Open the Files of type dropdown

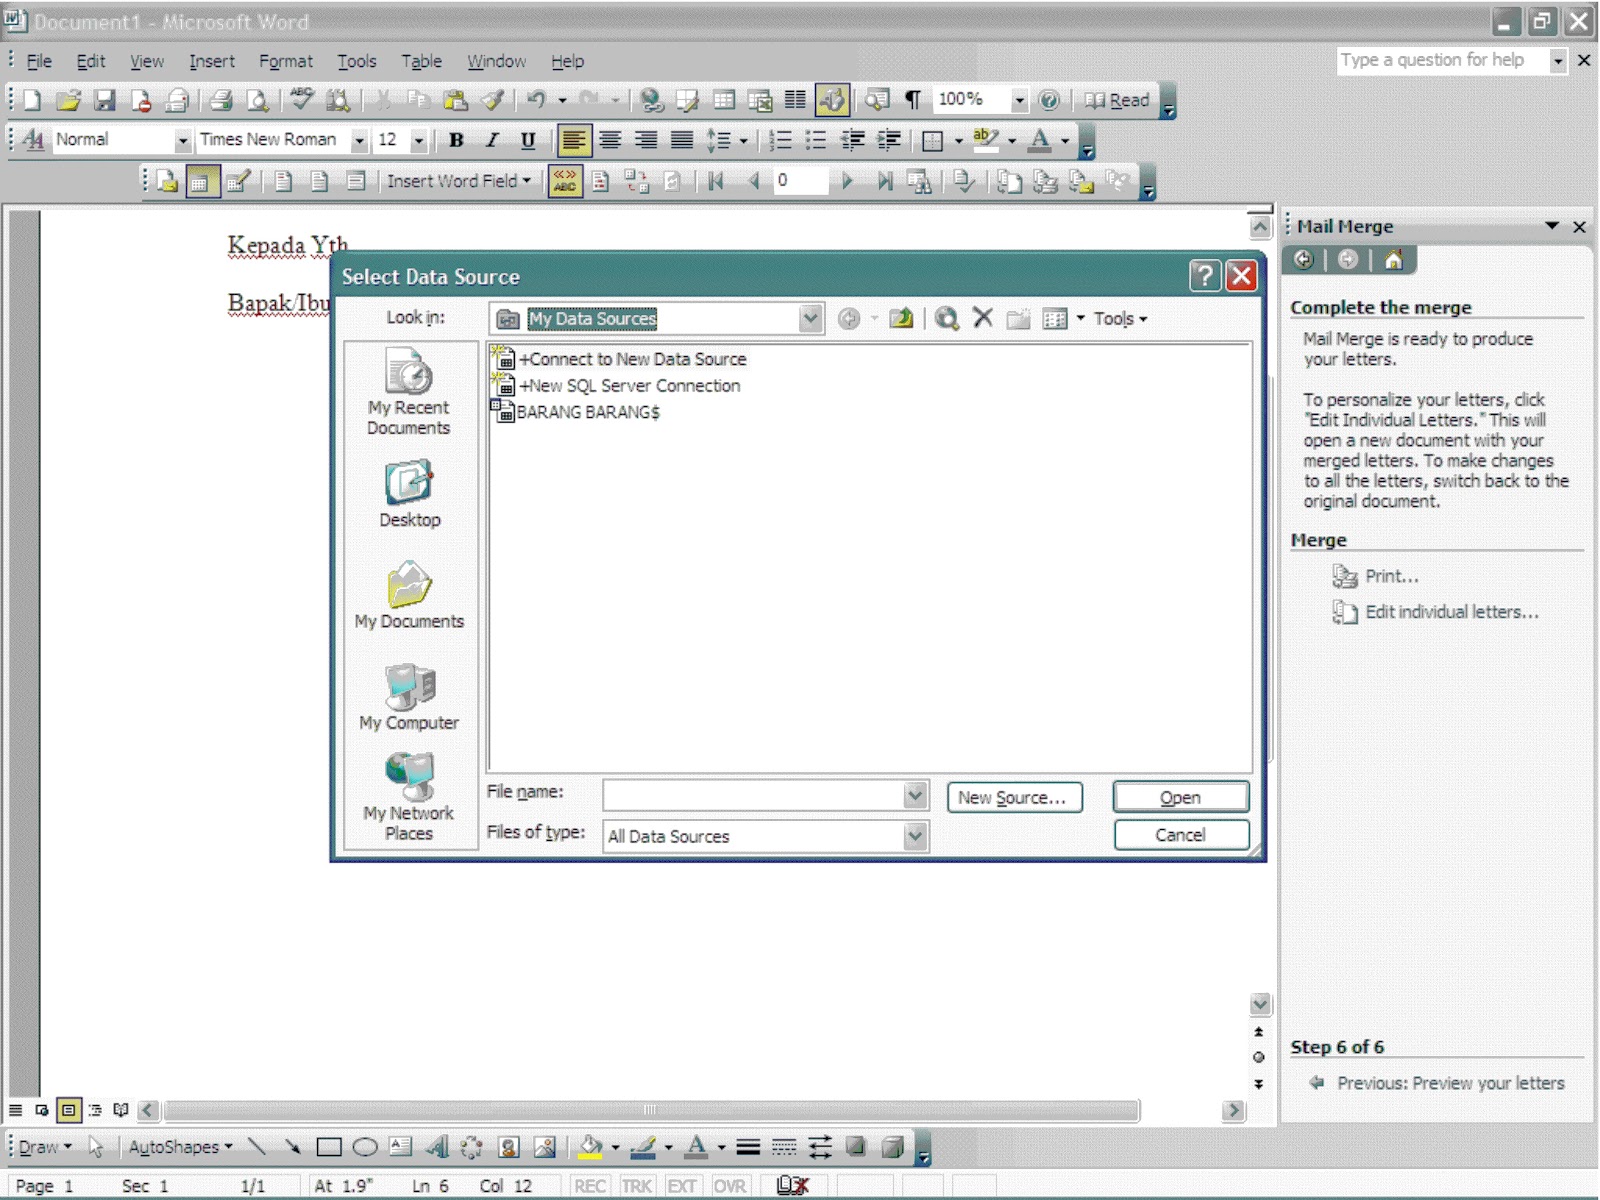(915, 836)
